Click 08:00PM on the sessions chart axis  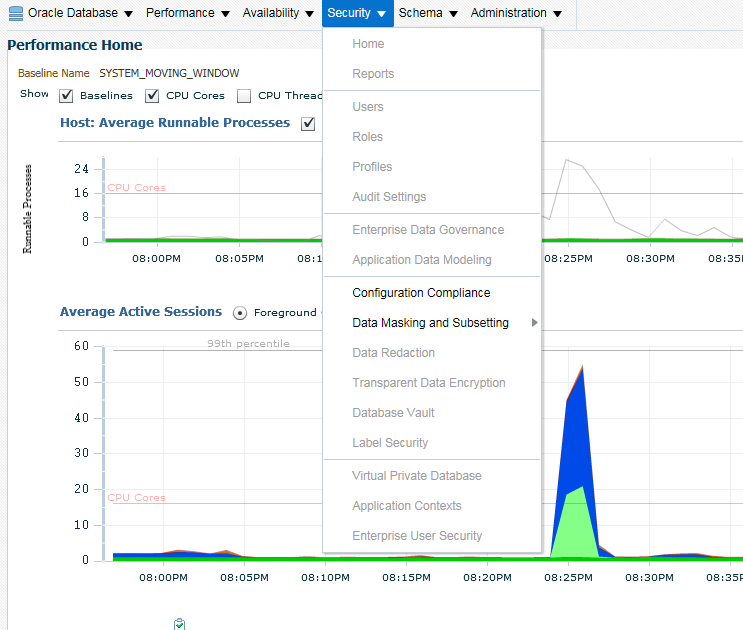[x=163, y=578]
